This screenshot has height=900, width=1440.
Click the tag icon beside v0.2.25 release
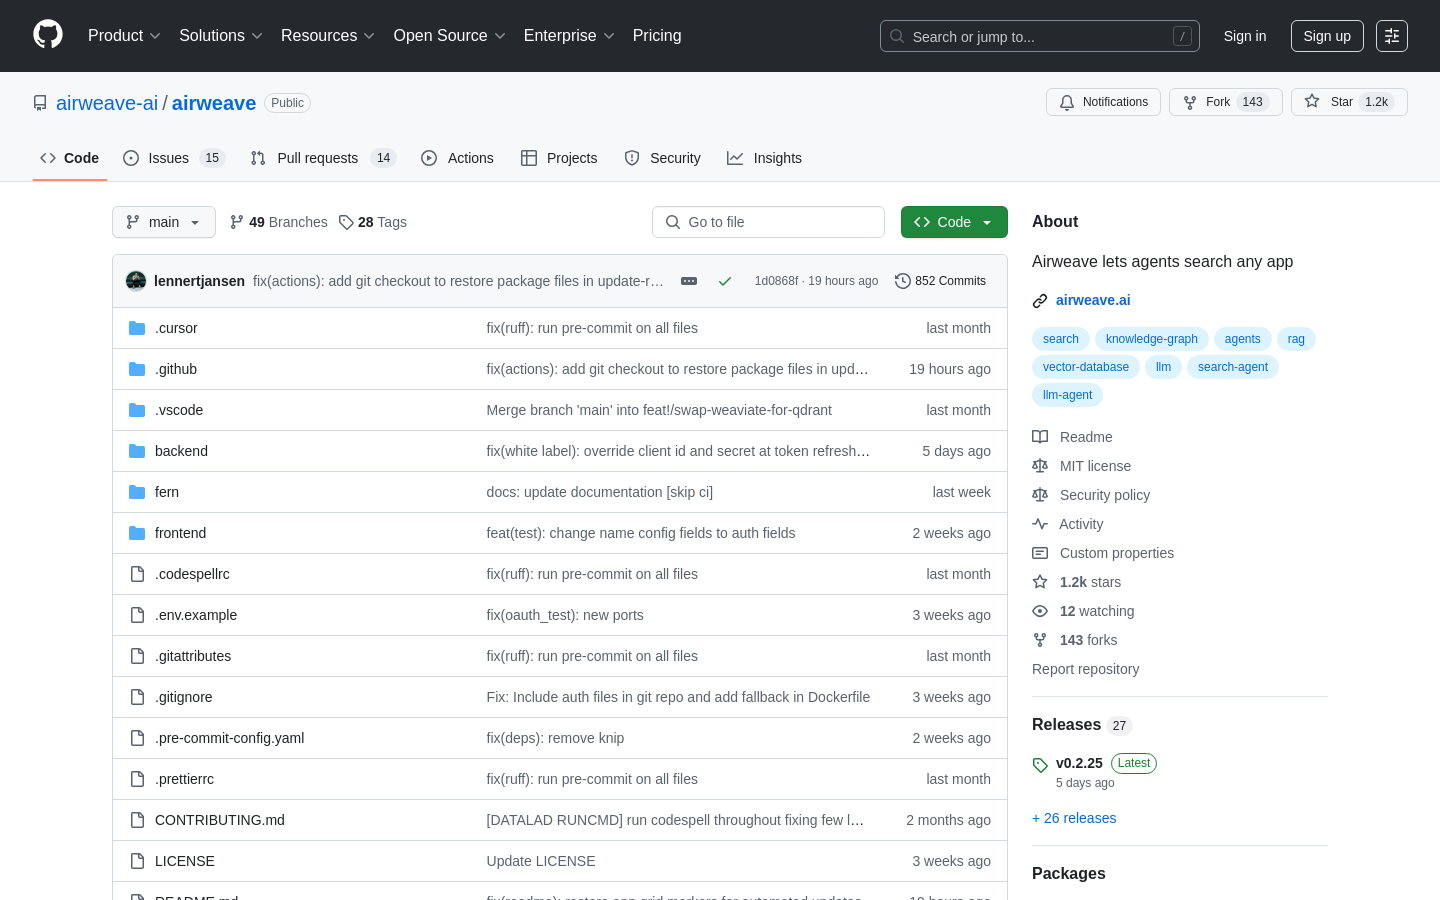tap(1040, 765)
